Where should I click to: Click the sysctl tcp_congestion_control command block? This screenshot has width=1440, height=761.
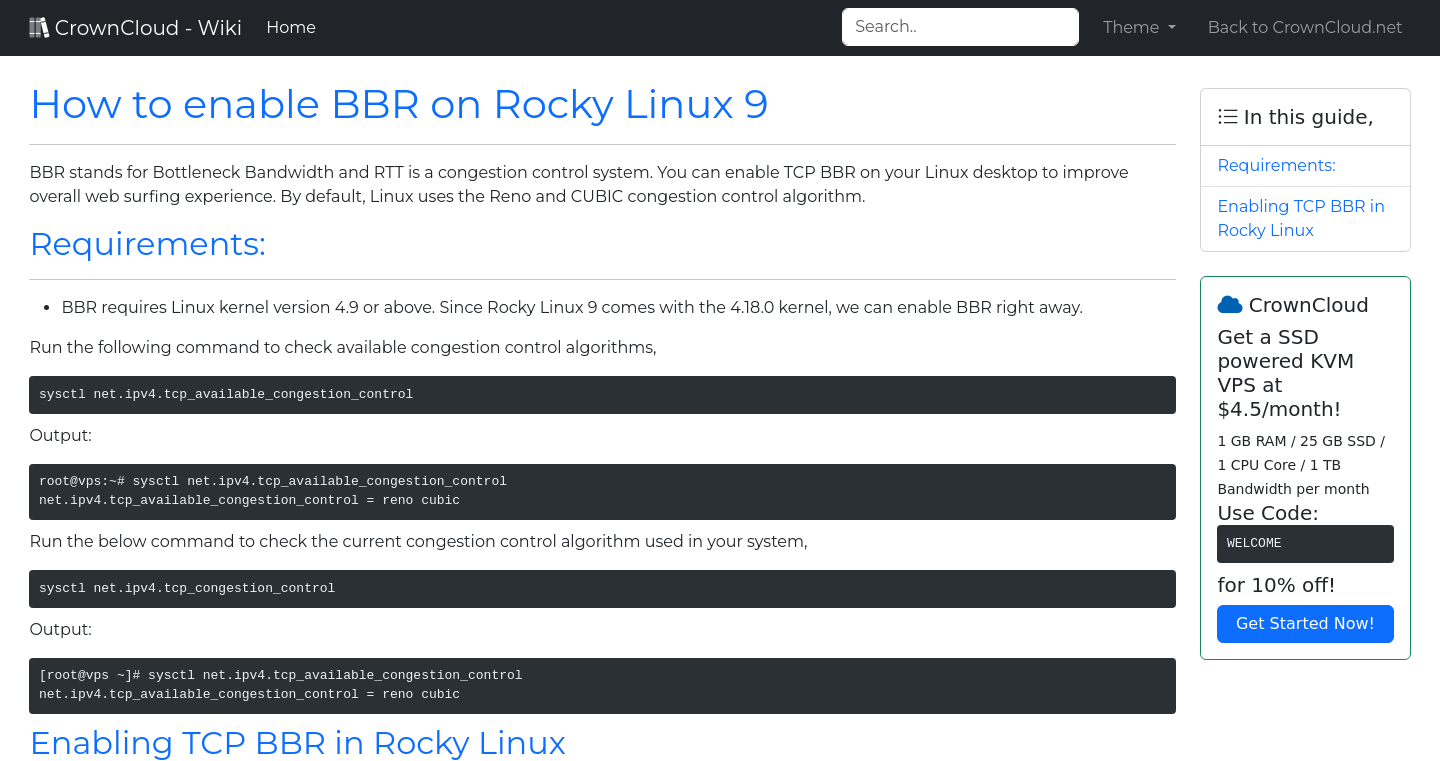click(x=601, y=588)
